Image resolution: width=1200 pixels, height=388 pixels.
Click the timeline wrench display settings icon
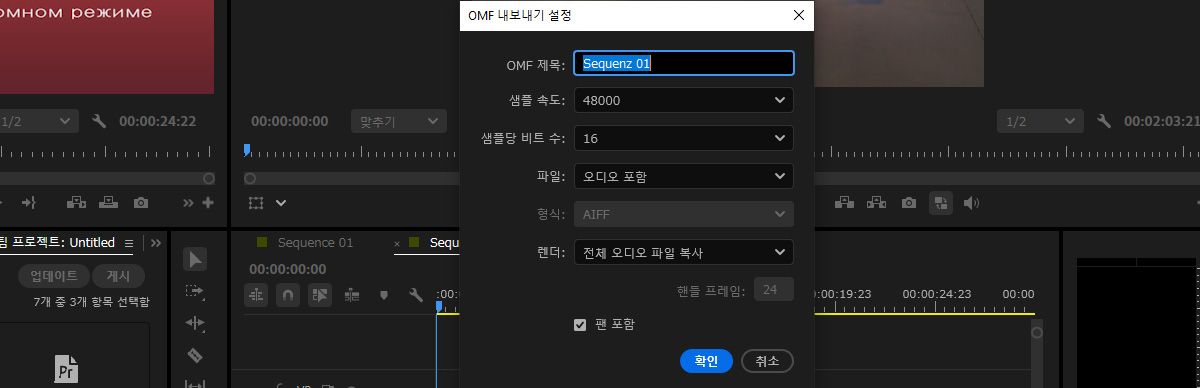[x=416, y=295]
